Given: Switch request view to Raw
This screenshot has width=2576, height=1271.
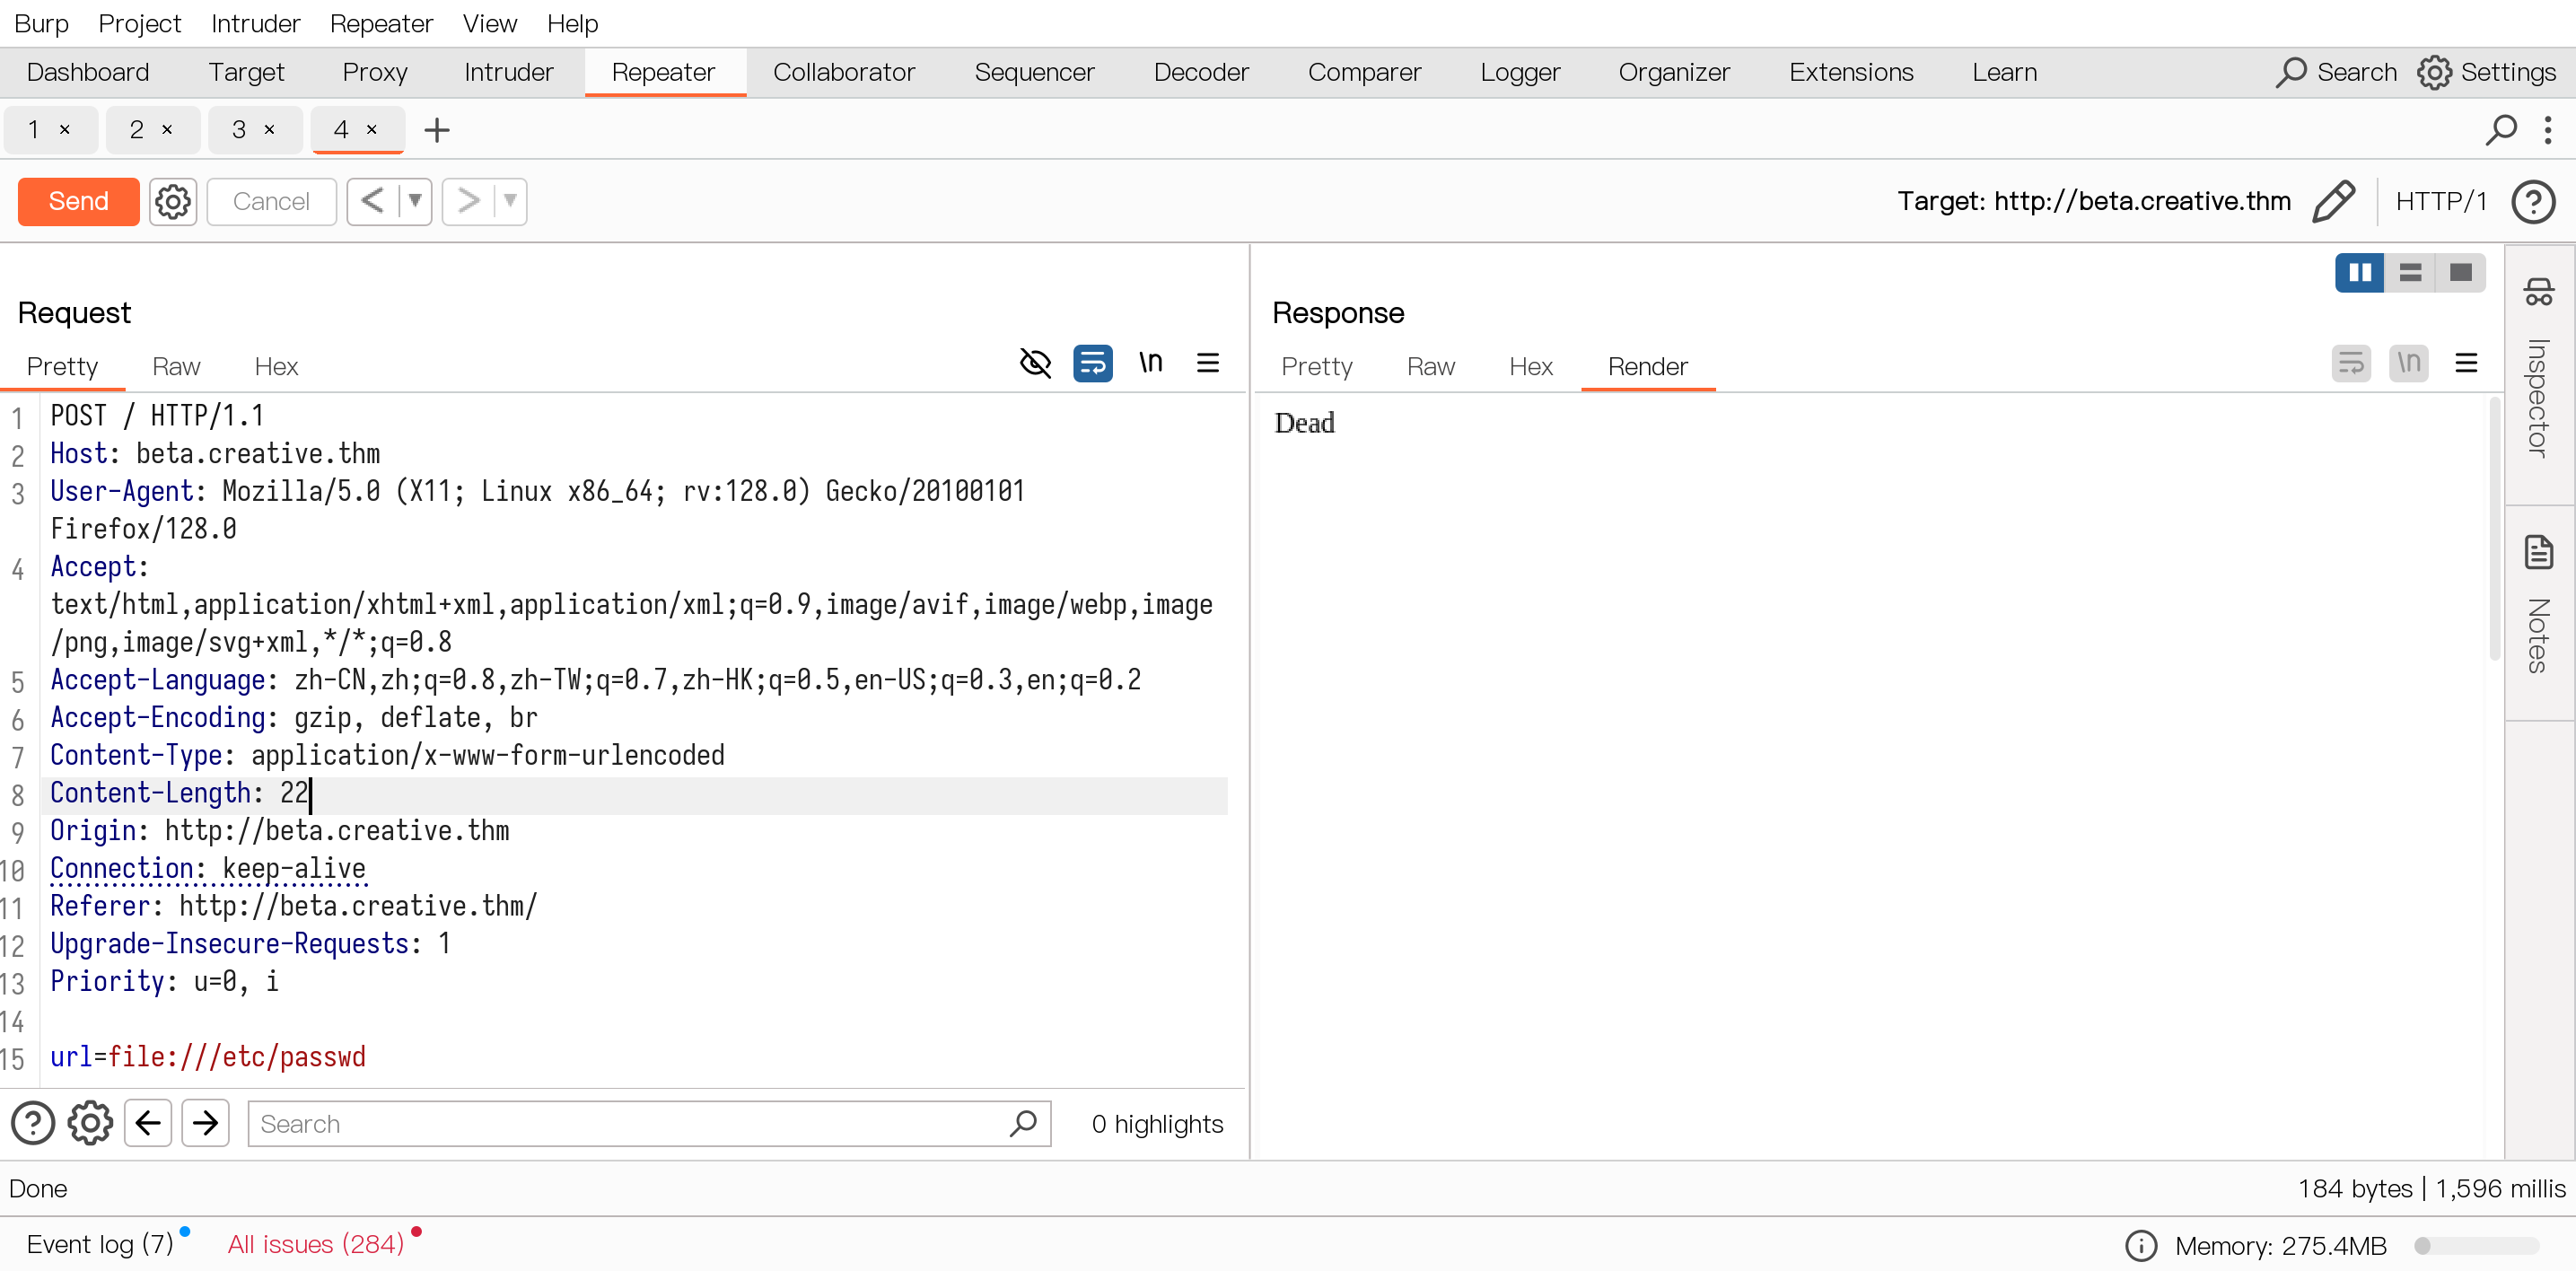Looking at the screenshot, I should click(x=176, y=367).
